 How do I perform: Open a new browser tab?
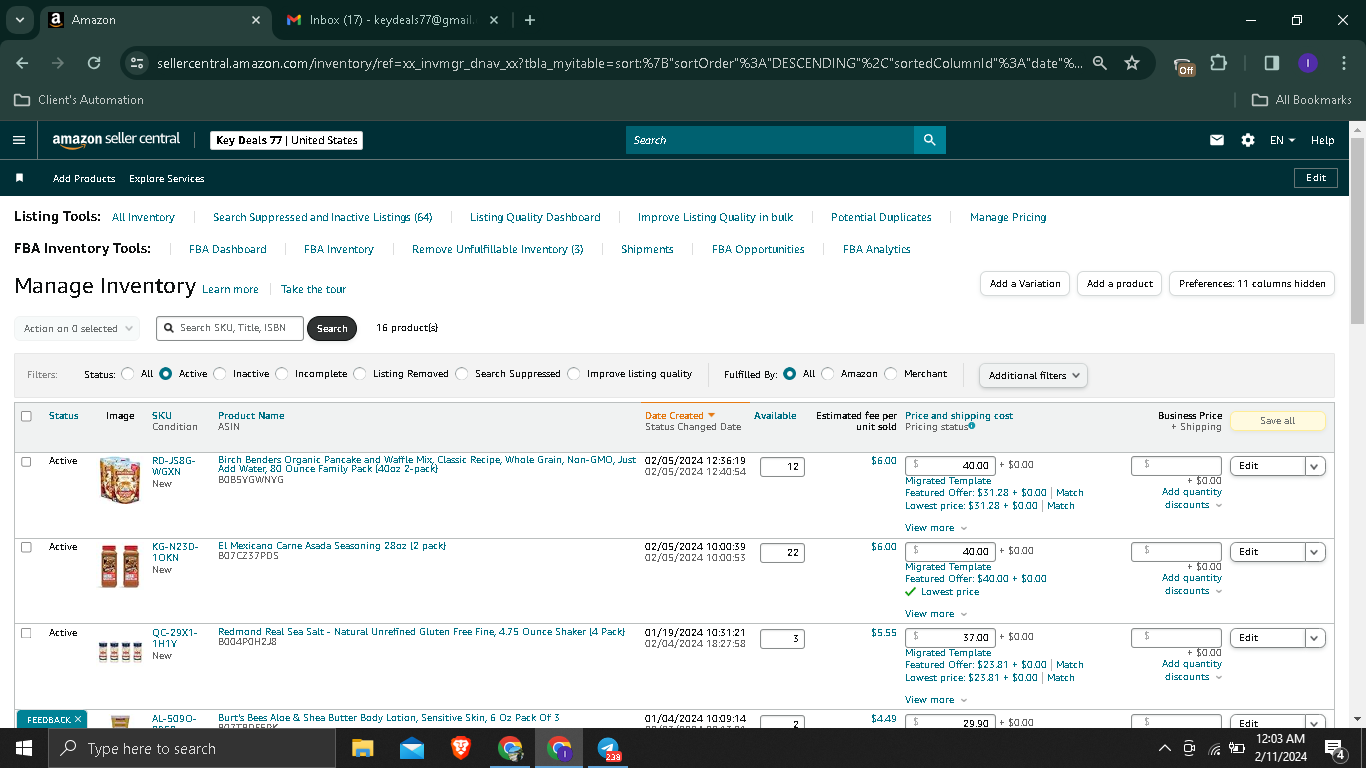[x=530, y=20]
